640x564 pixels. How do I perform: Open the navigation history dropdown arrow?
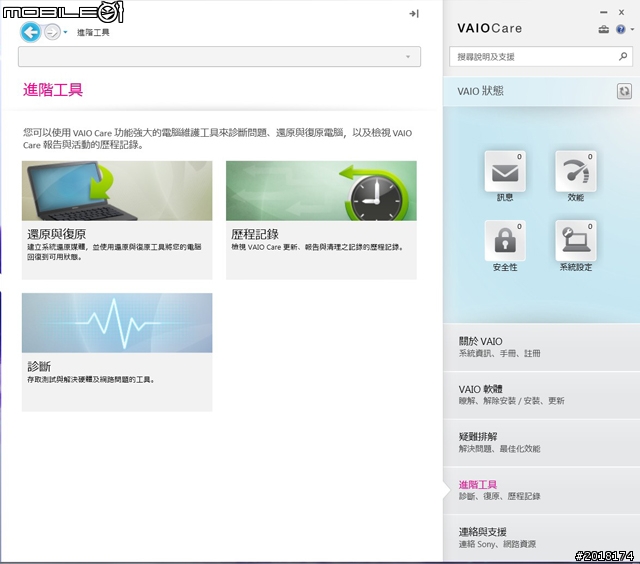point(65,32)
